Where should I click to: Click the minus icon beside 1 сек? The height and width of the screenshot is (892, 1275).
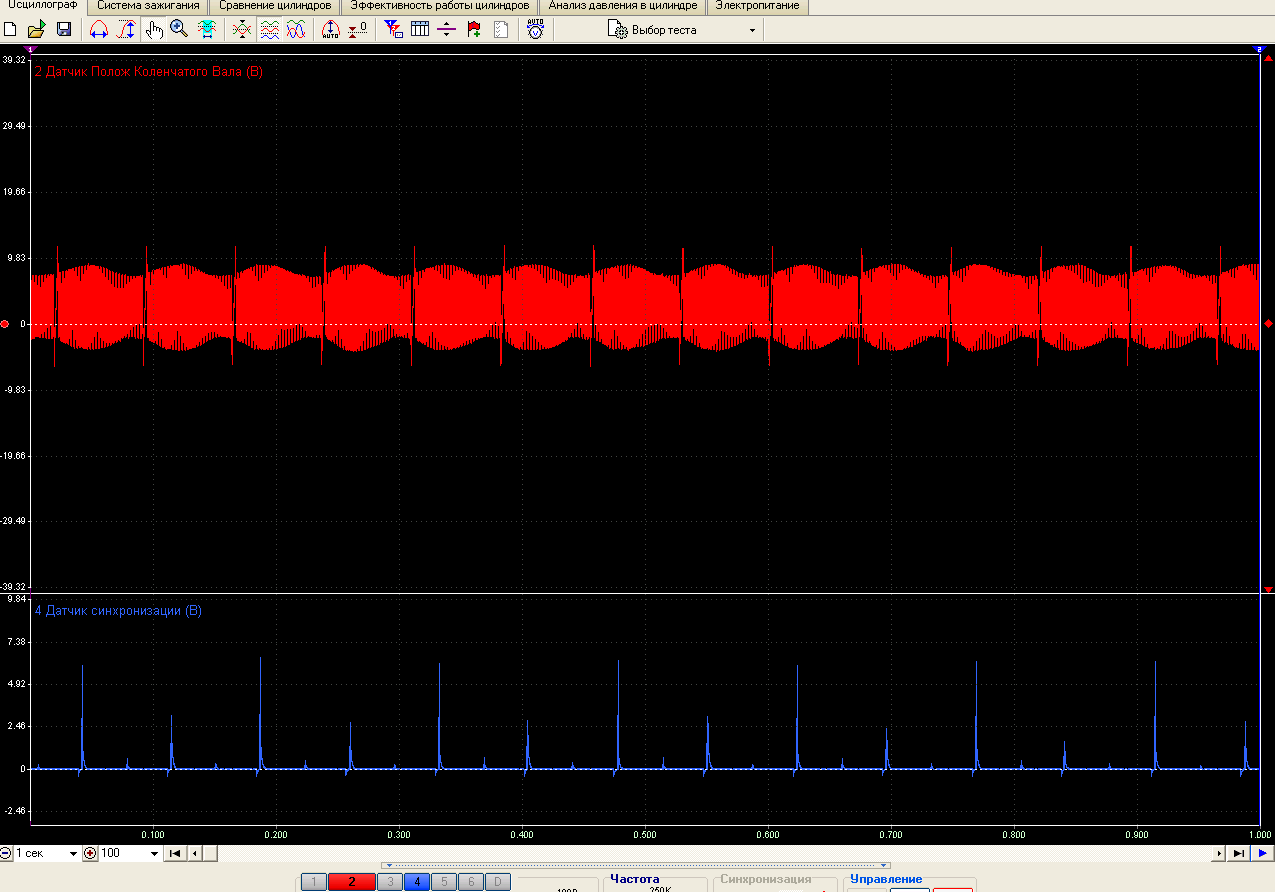(6, 854)
